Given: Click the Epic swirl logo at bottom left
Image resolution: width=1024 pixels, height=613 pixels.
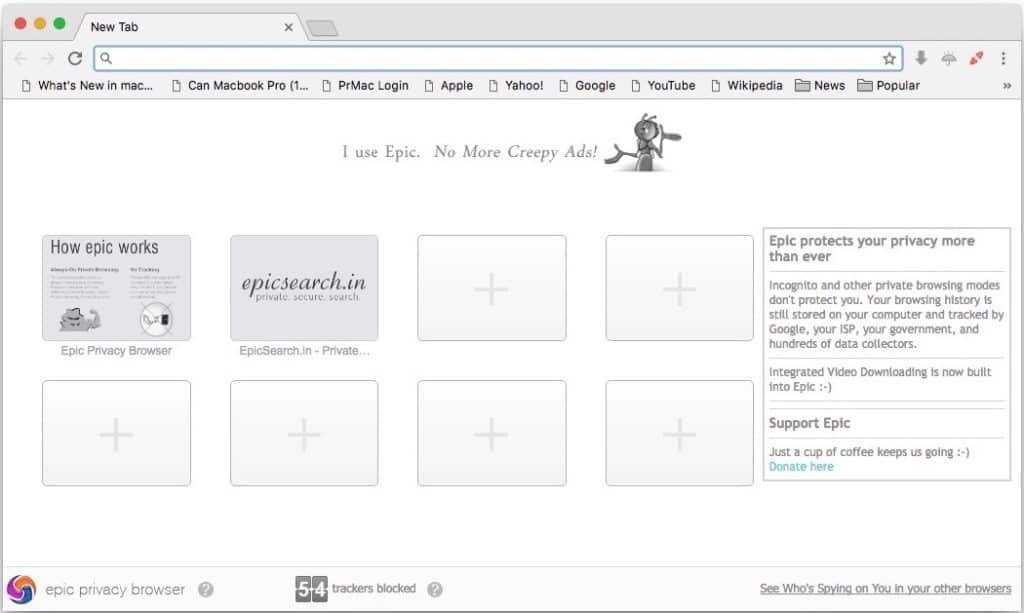Looking at the screenshot, I should [21, 589].
